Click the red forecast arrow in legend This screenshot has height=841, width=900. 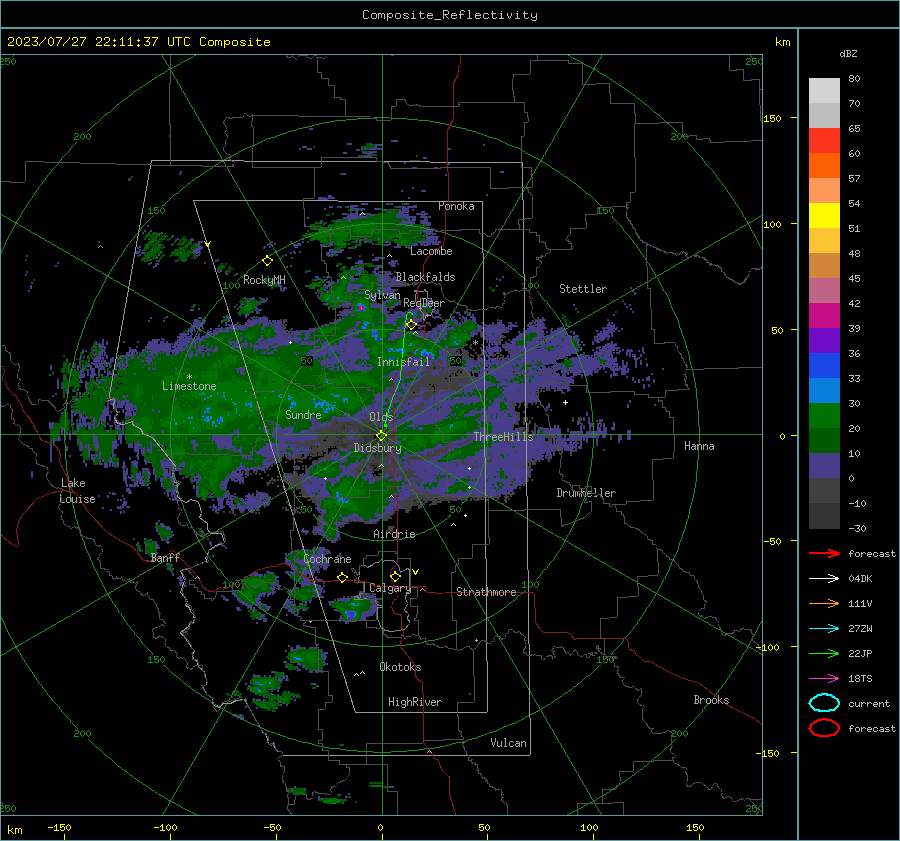pos(824,553)
